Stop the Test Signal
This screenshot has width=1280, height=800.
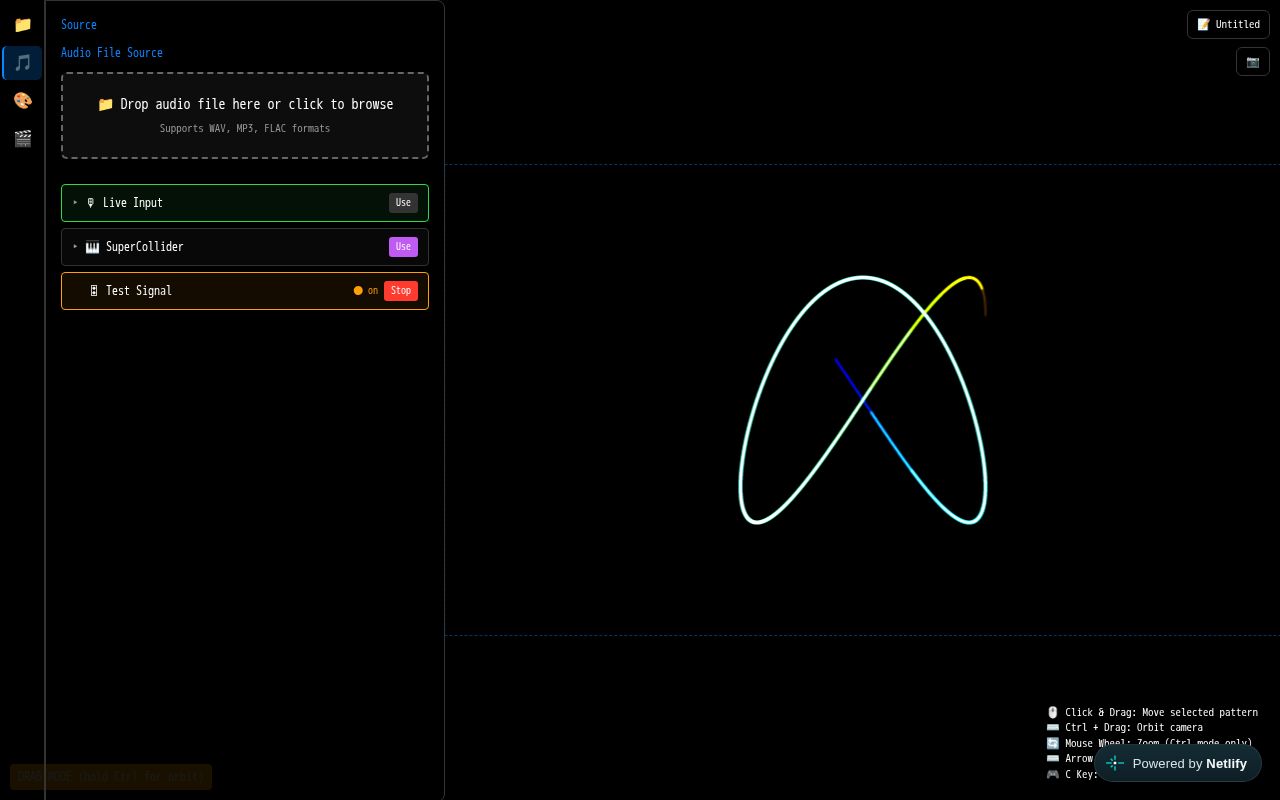[401, 290]
